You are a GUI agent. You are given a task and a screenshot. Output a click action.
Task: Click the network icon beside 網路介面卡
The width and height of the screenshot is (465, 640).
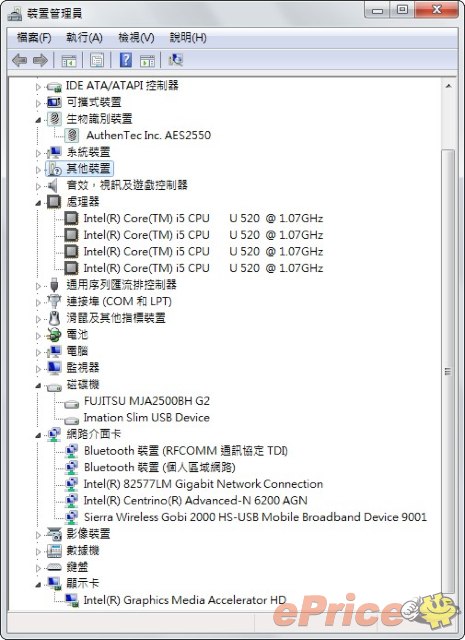point(54,434)
